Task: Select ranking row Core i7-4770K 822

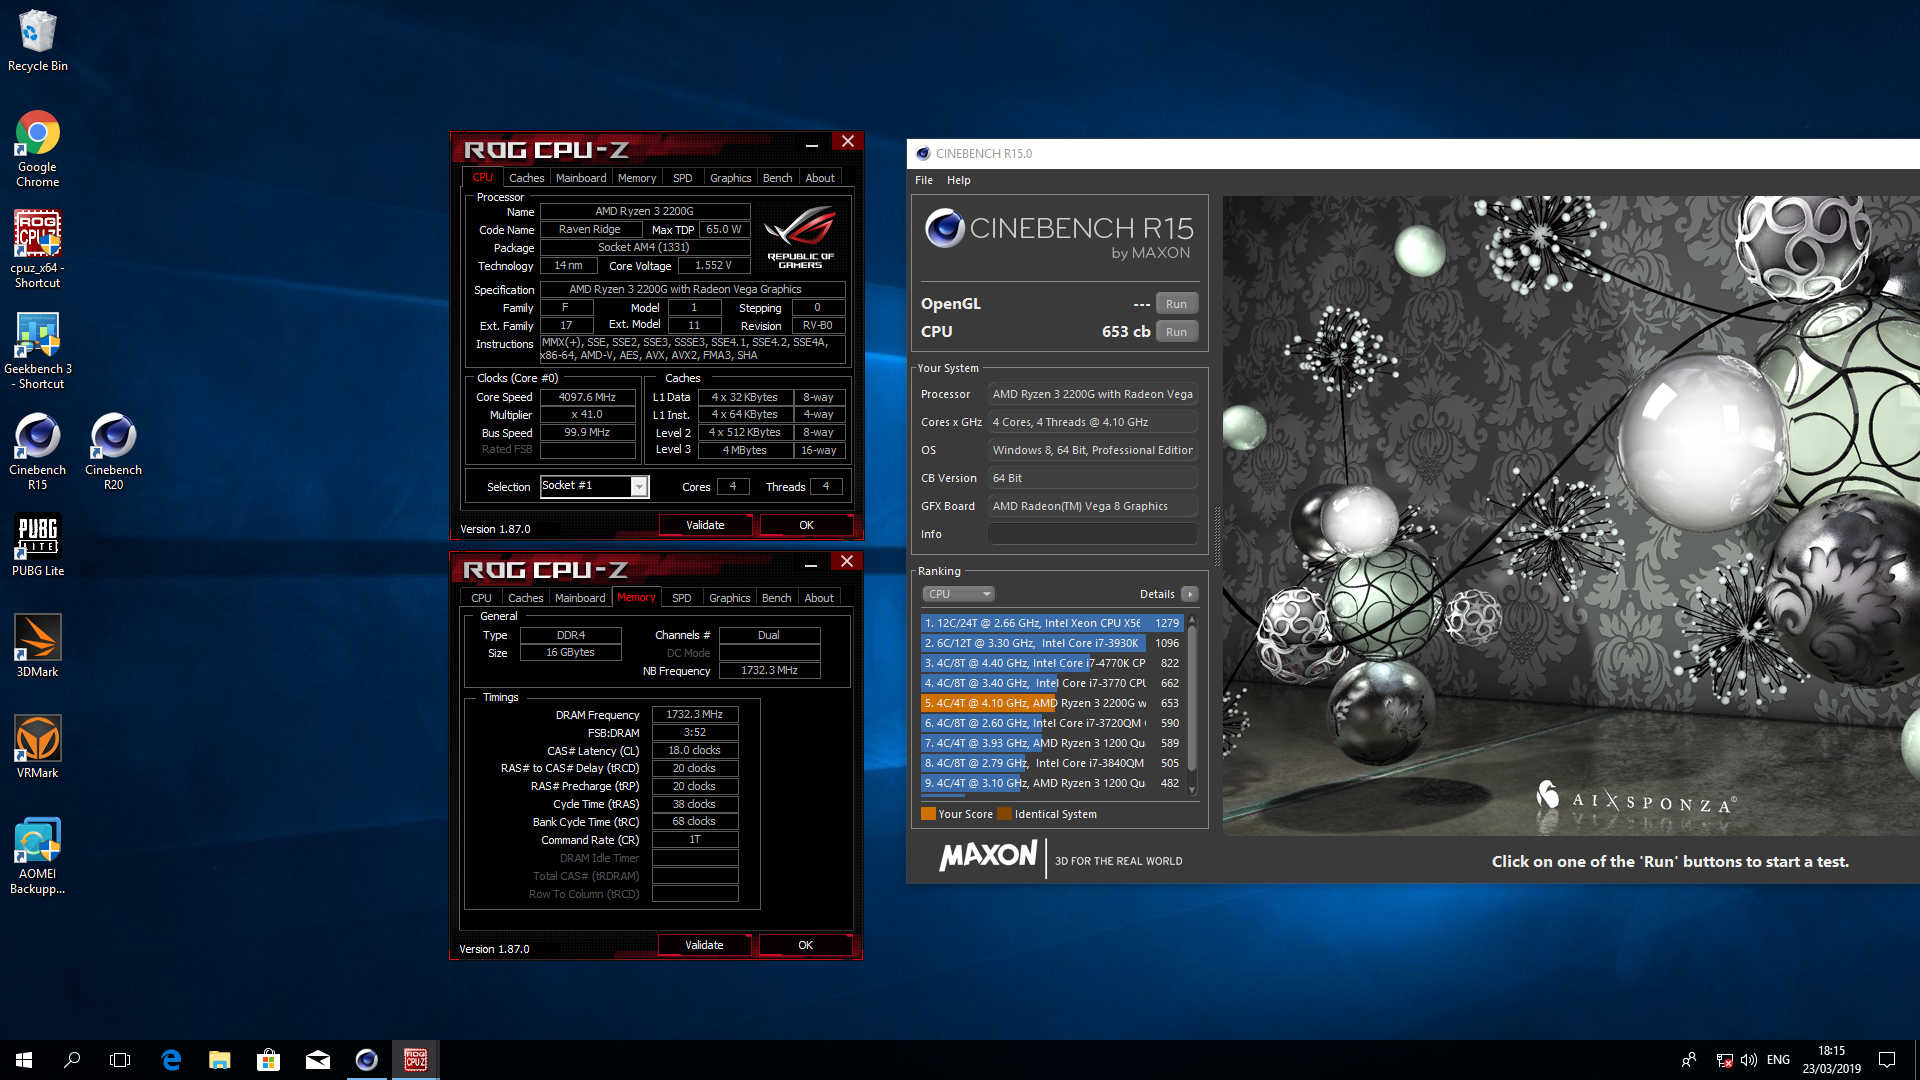Action: [1052, 663]
